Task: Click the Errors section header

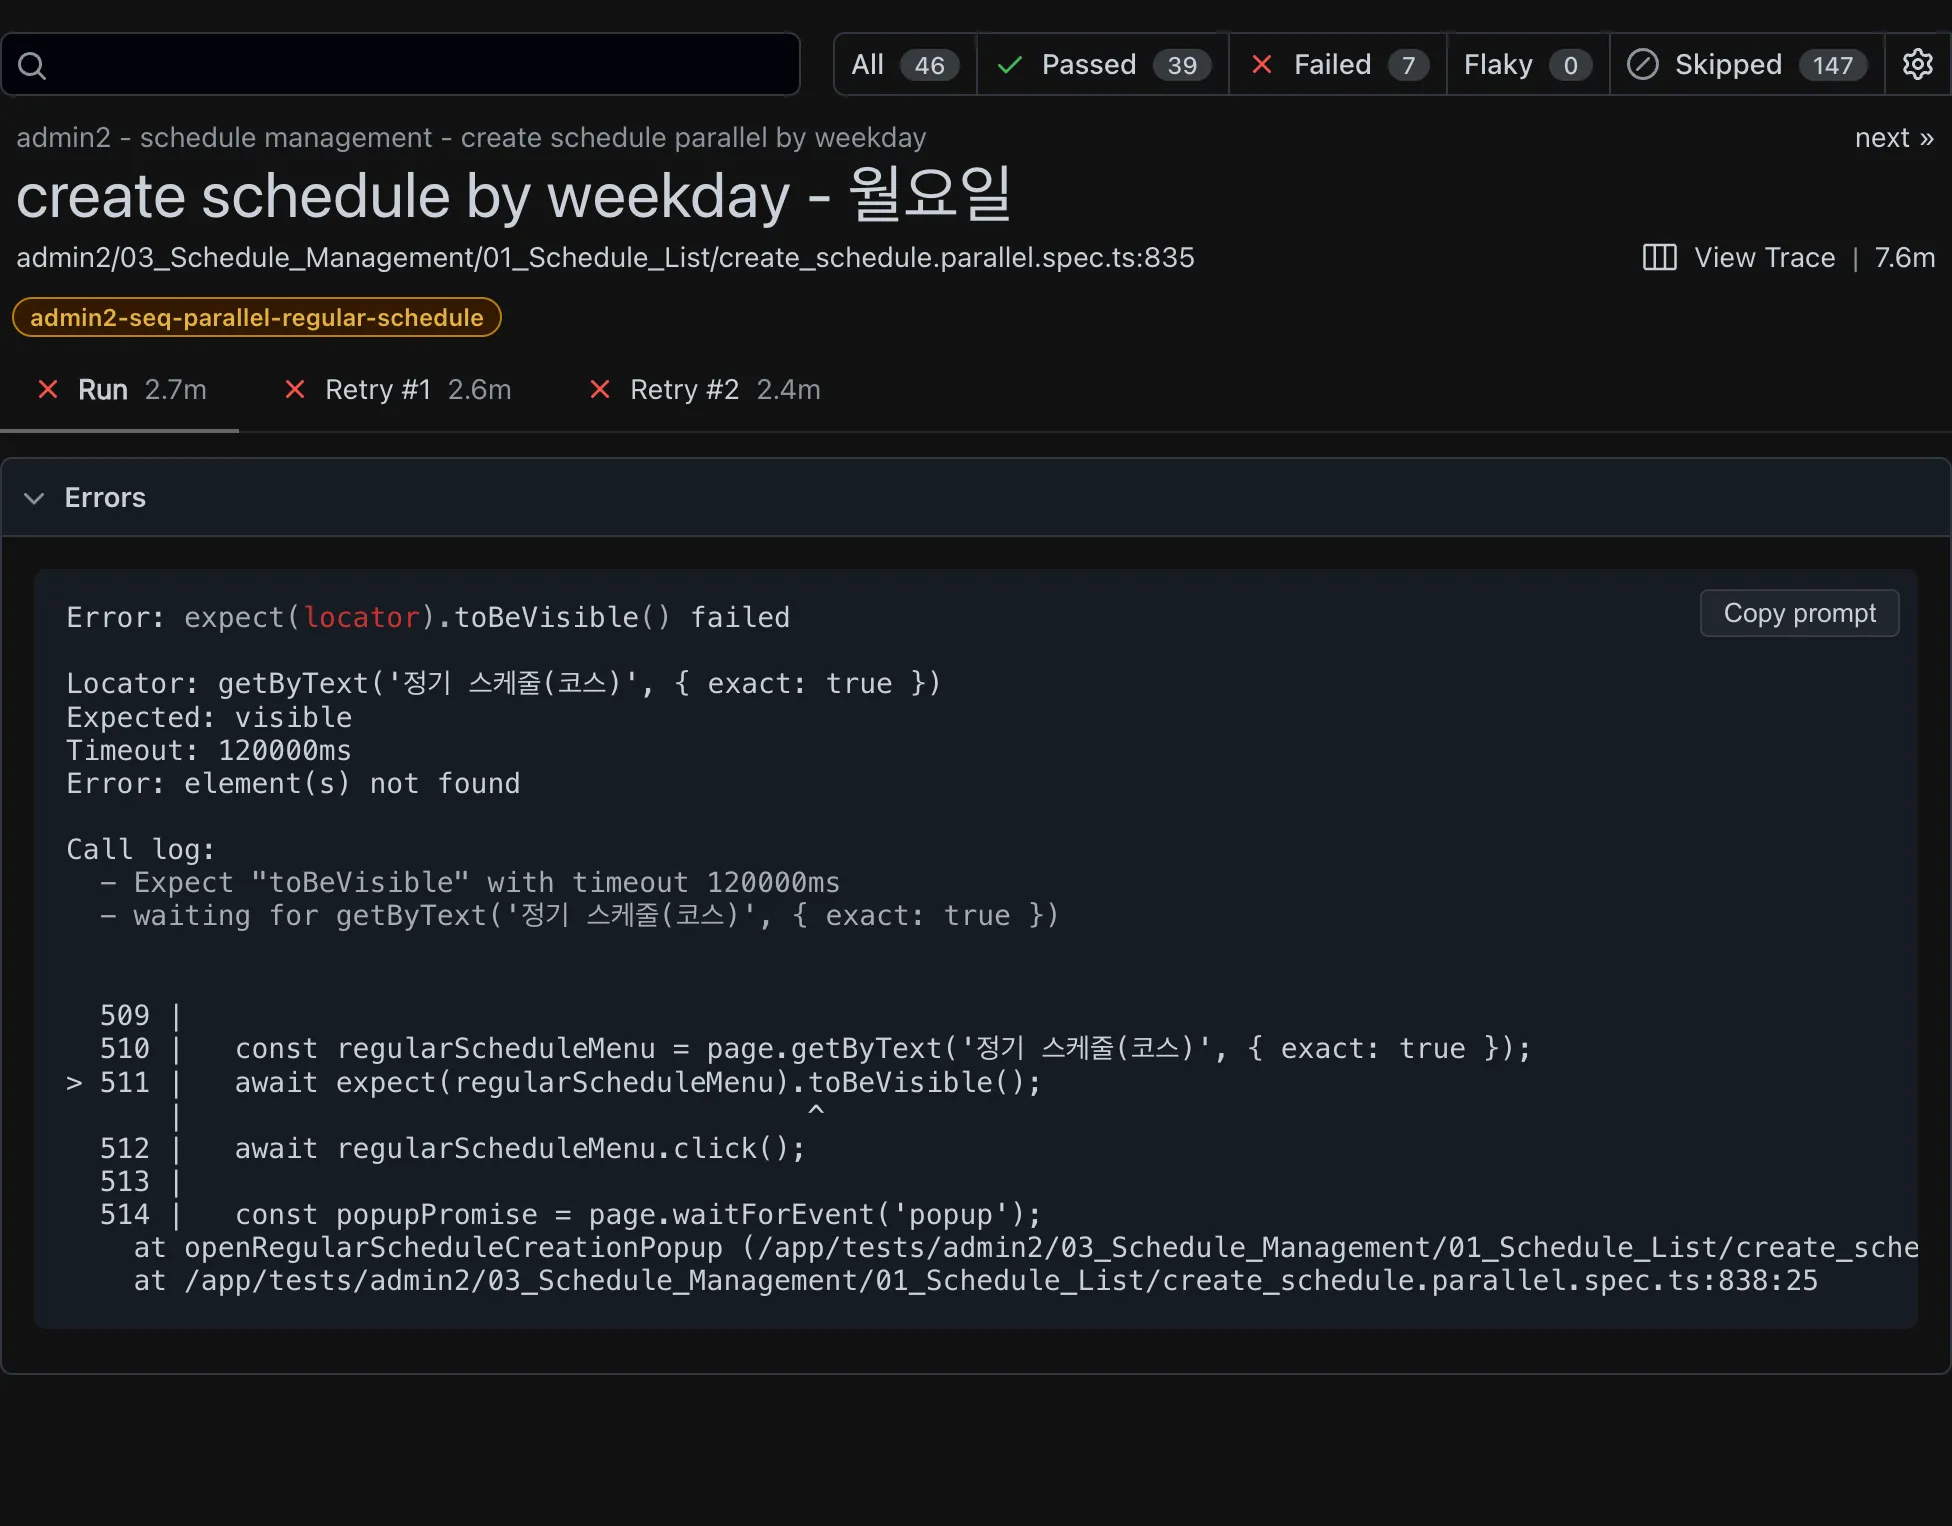Action: (x=976, y=498)
